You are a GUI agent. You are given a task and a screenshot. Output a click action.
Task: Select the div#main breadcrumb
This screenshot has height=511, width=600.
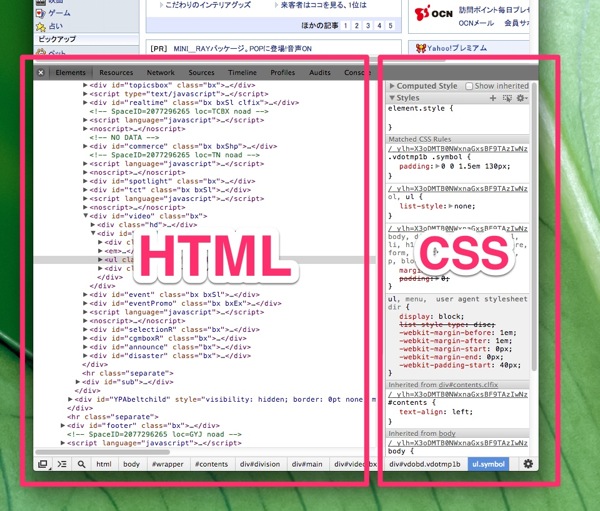point(307,464)
